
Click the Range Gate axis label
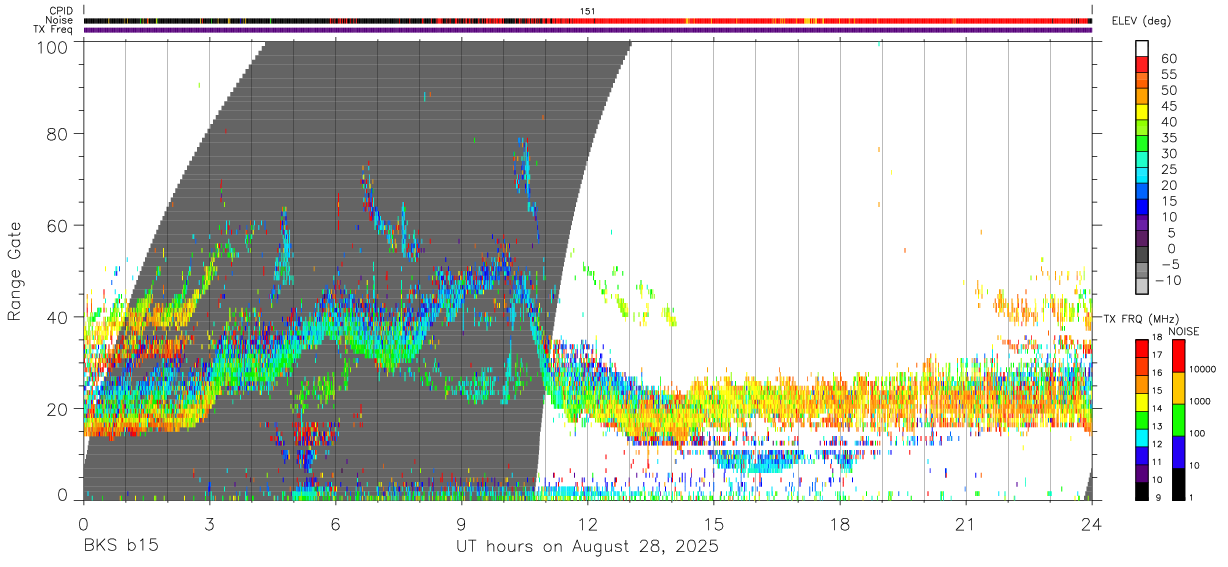[15, 271]
